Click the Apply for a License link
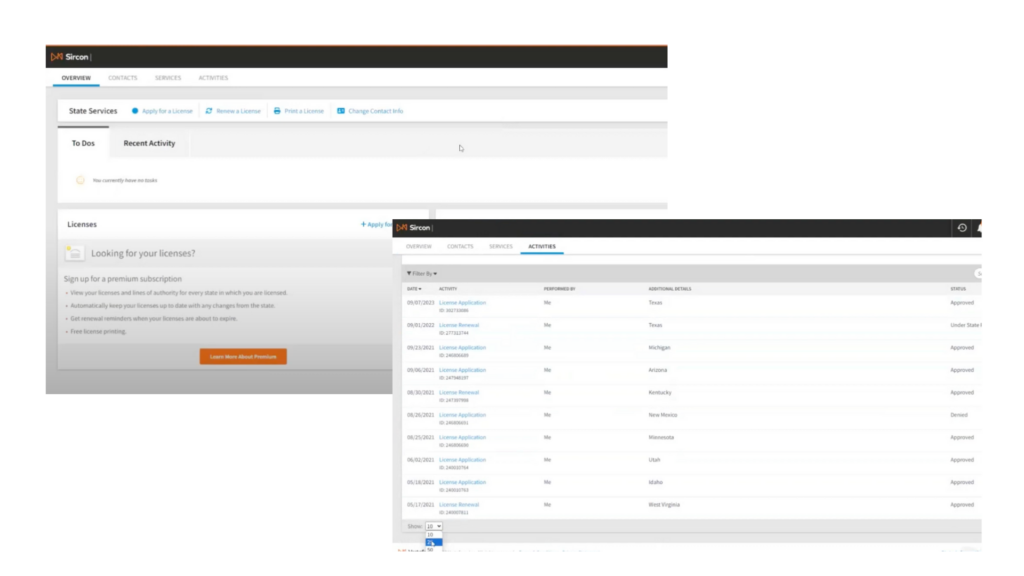 click(167, 111)
